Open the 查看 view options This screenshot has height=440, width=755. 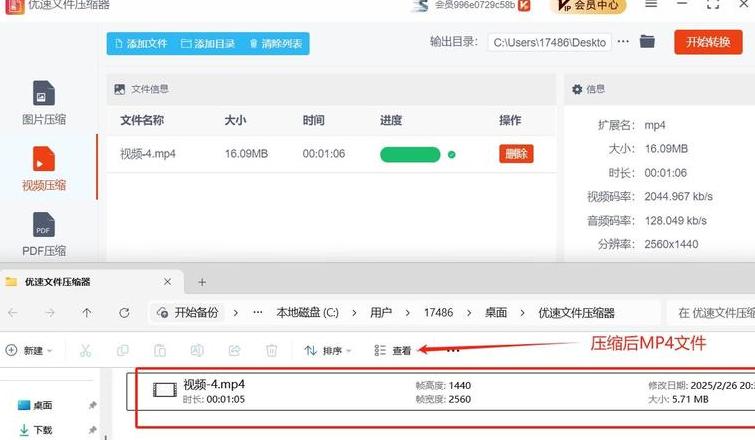392,350
